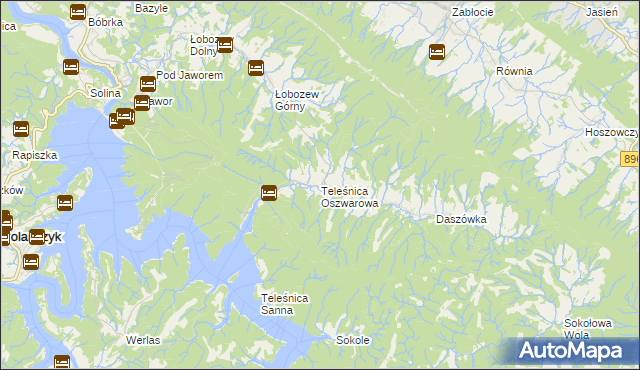Select the Rapiszka label
The image size is (640, 370).
[x=35, y=155]
